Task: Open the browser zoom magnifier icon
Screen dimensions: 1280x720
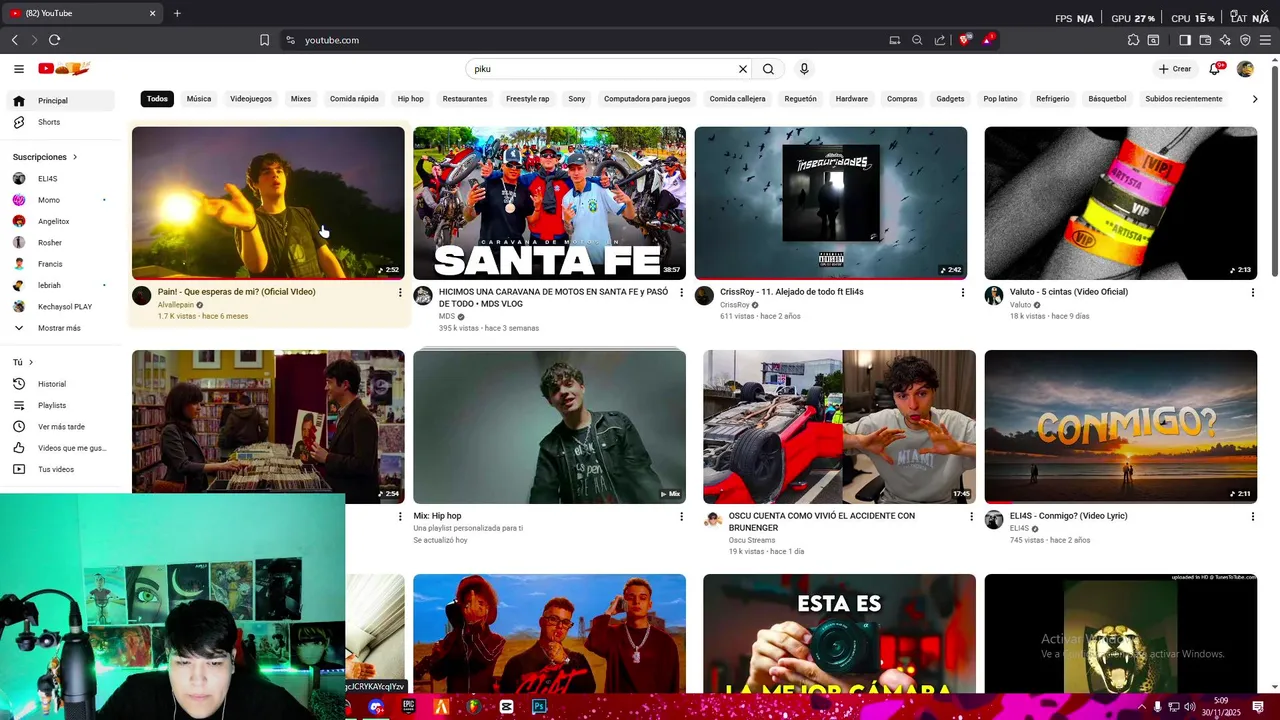Action: point(917,40)
